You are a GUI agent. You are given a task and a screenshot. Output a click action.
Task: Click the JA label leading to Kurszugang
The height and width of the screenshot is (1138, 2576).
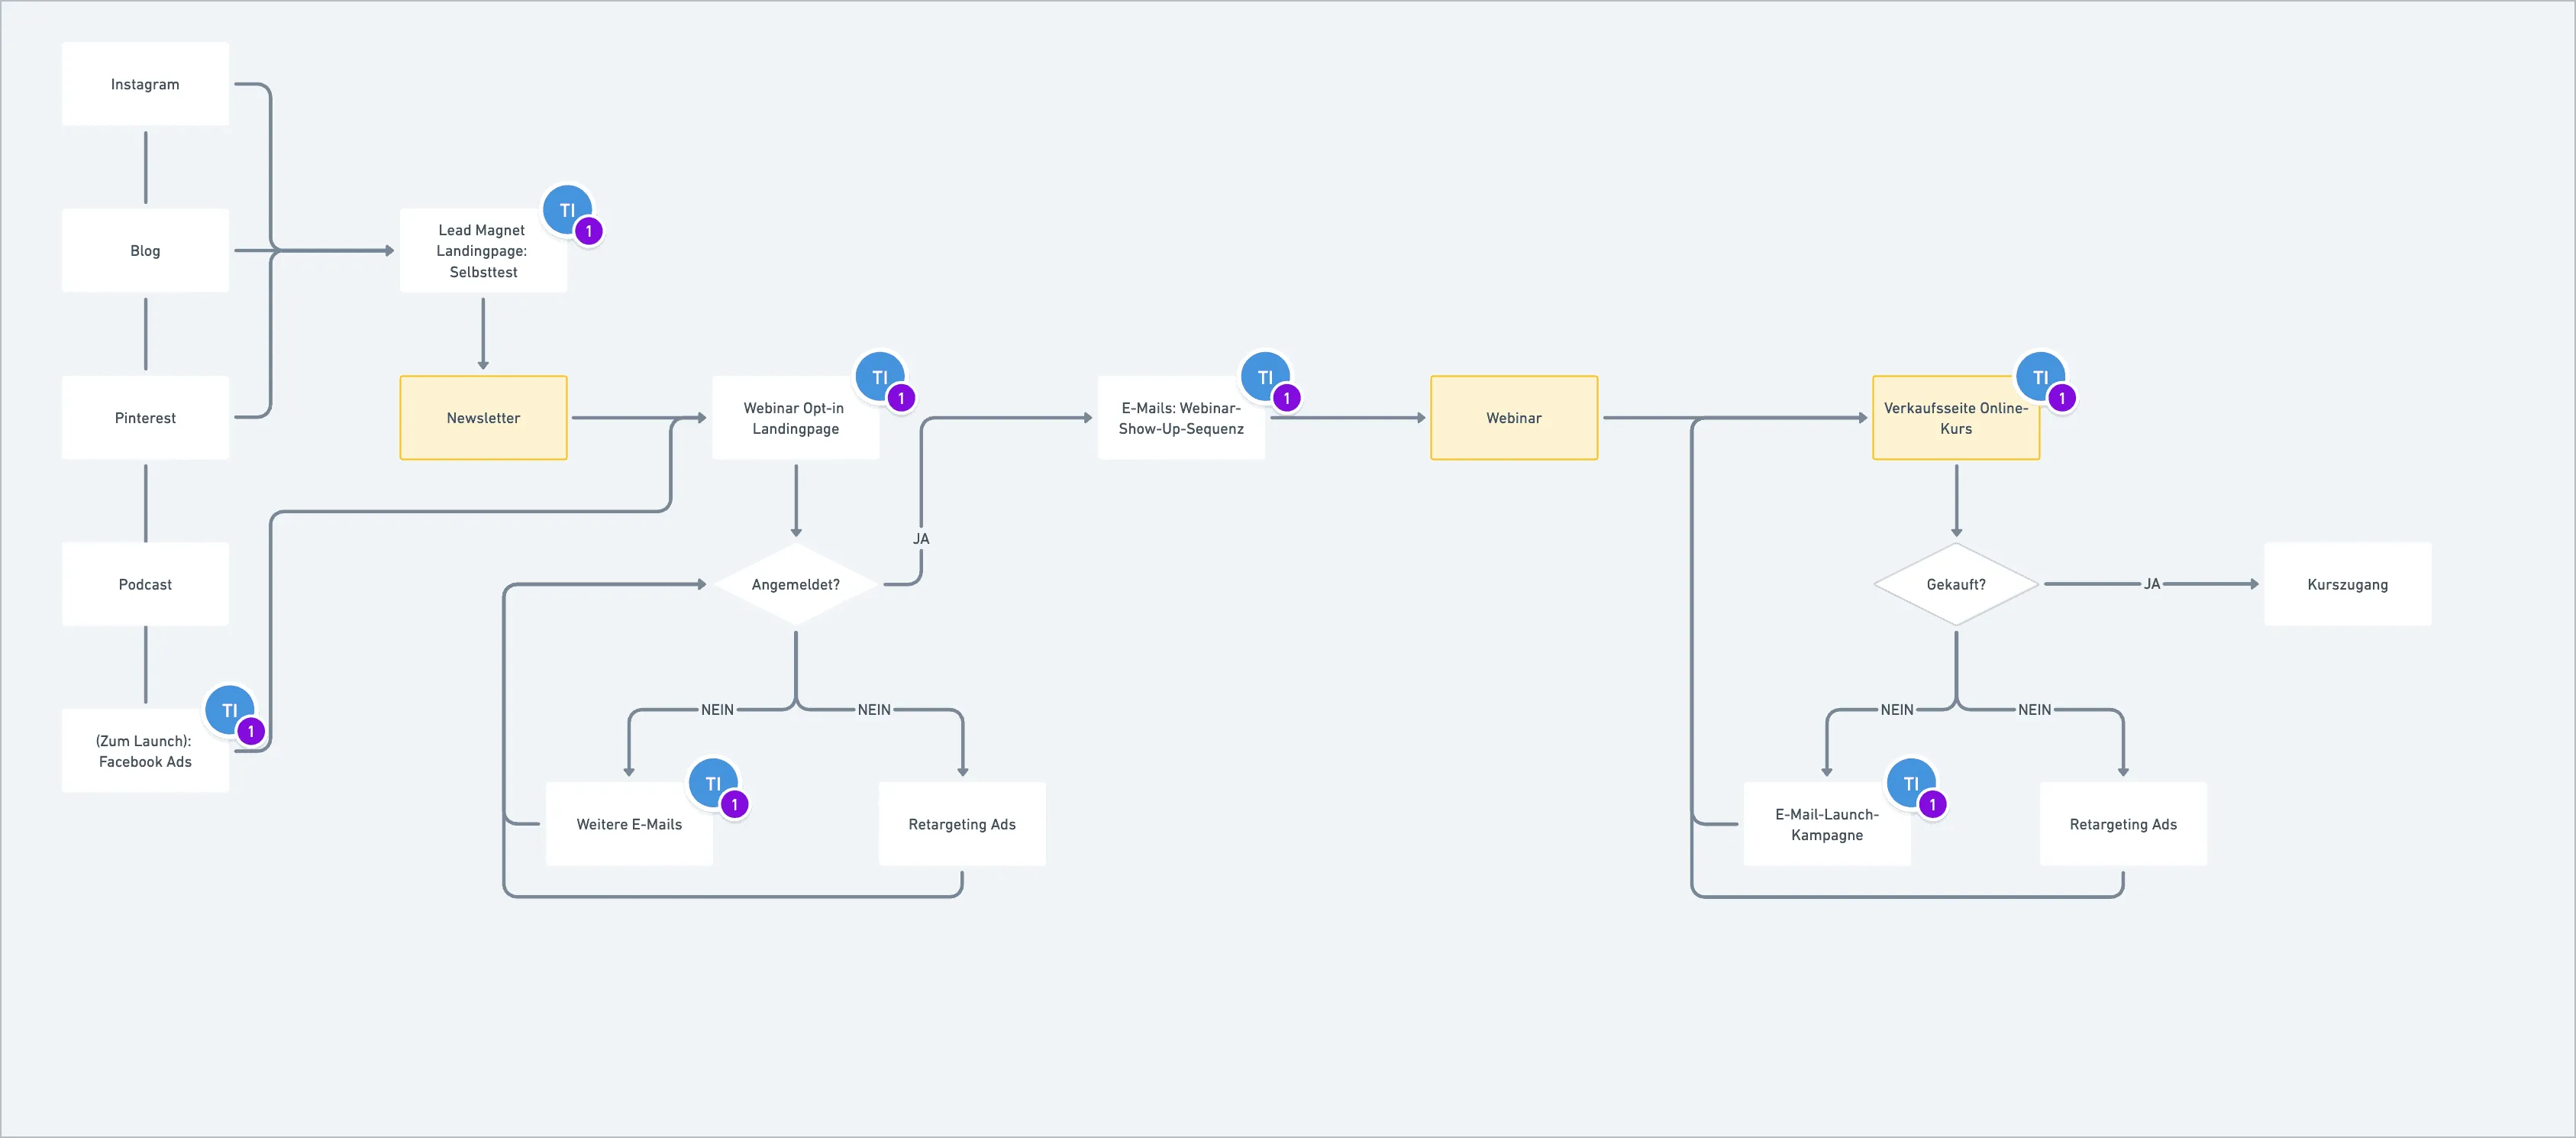(x=2152, y=584)
